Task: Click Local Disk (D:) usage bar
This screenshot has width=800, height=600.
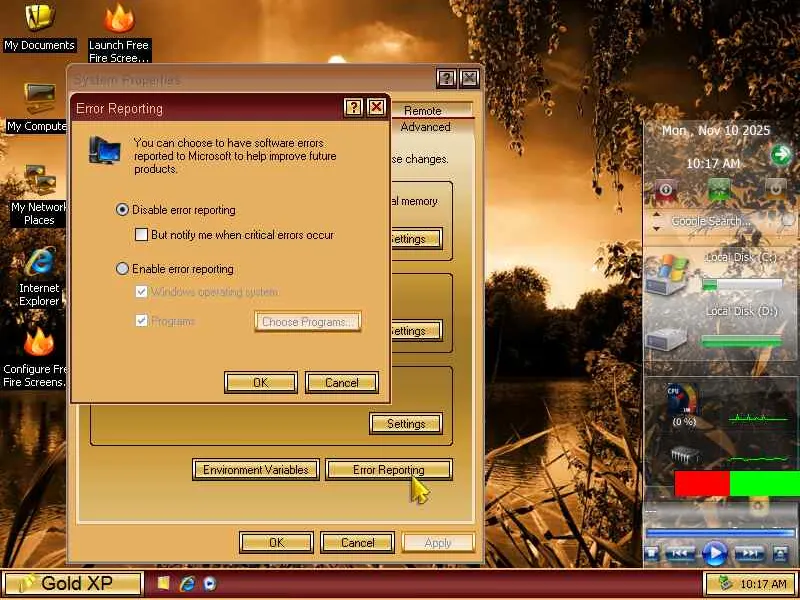Action: (742, 341)
